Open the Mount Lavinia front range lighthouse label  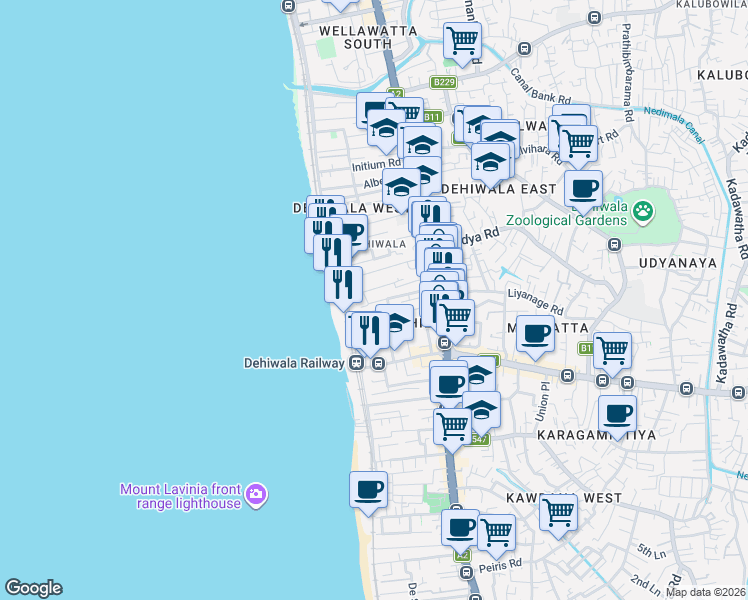(180, 497)
